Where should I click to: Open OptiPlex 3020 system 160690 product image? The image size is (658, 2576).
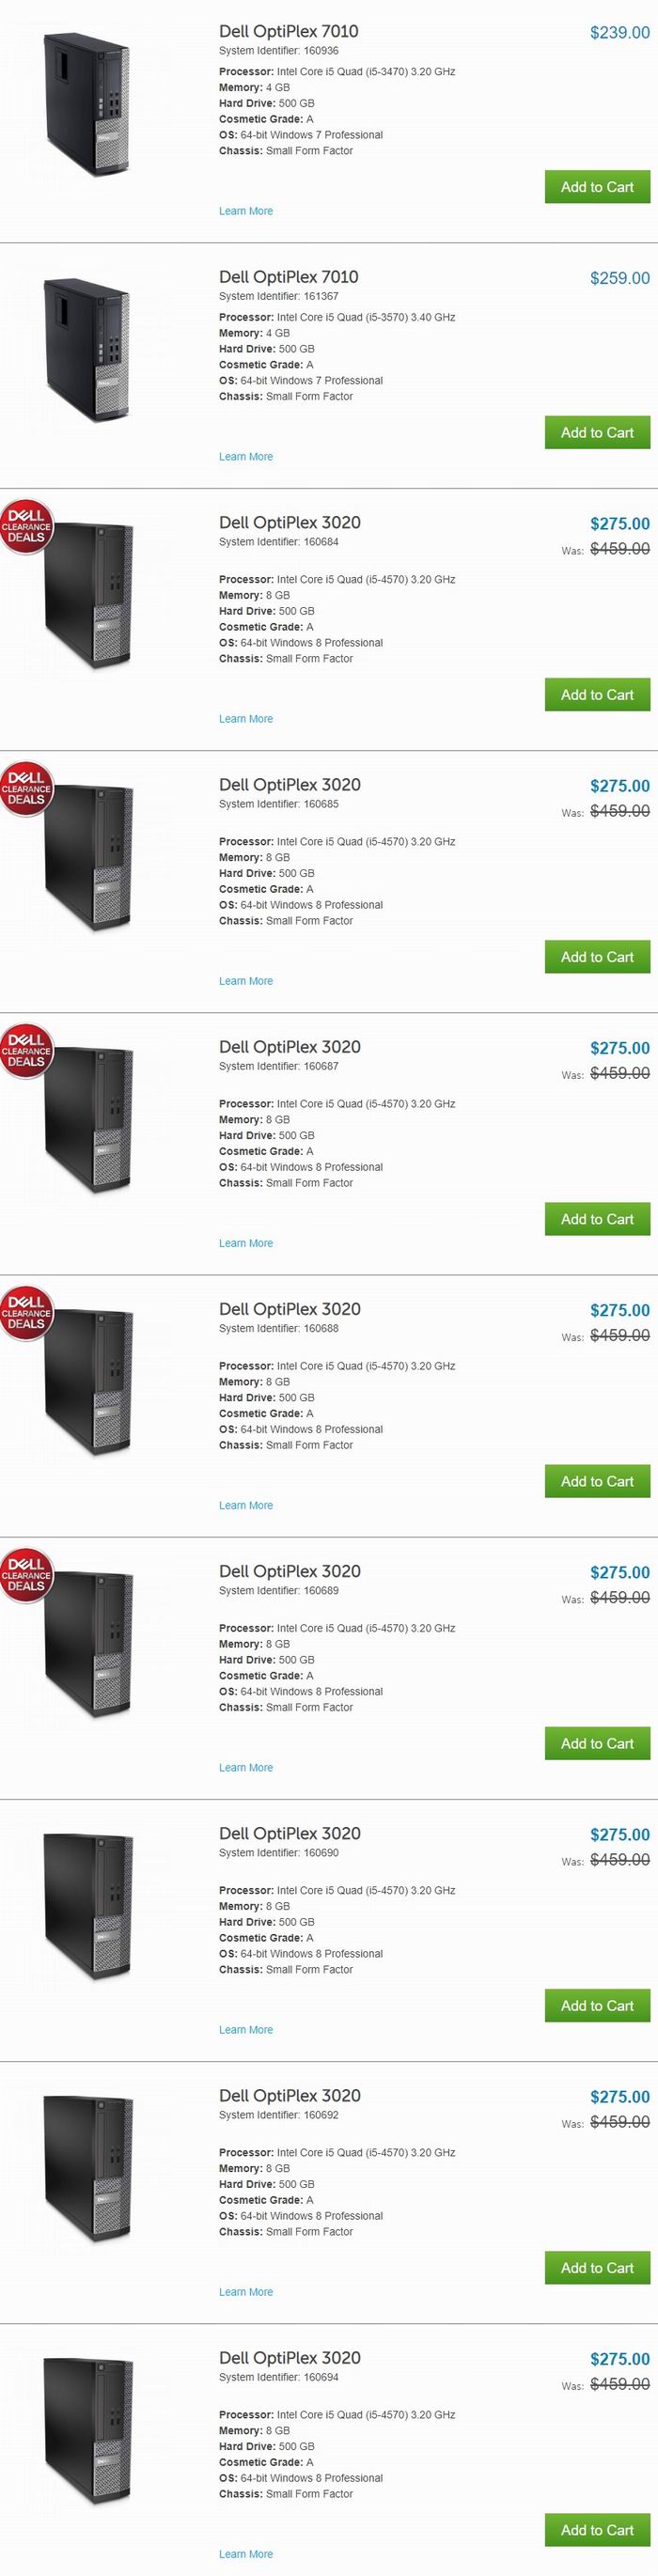[88, 1908]
